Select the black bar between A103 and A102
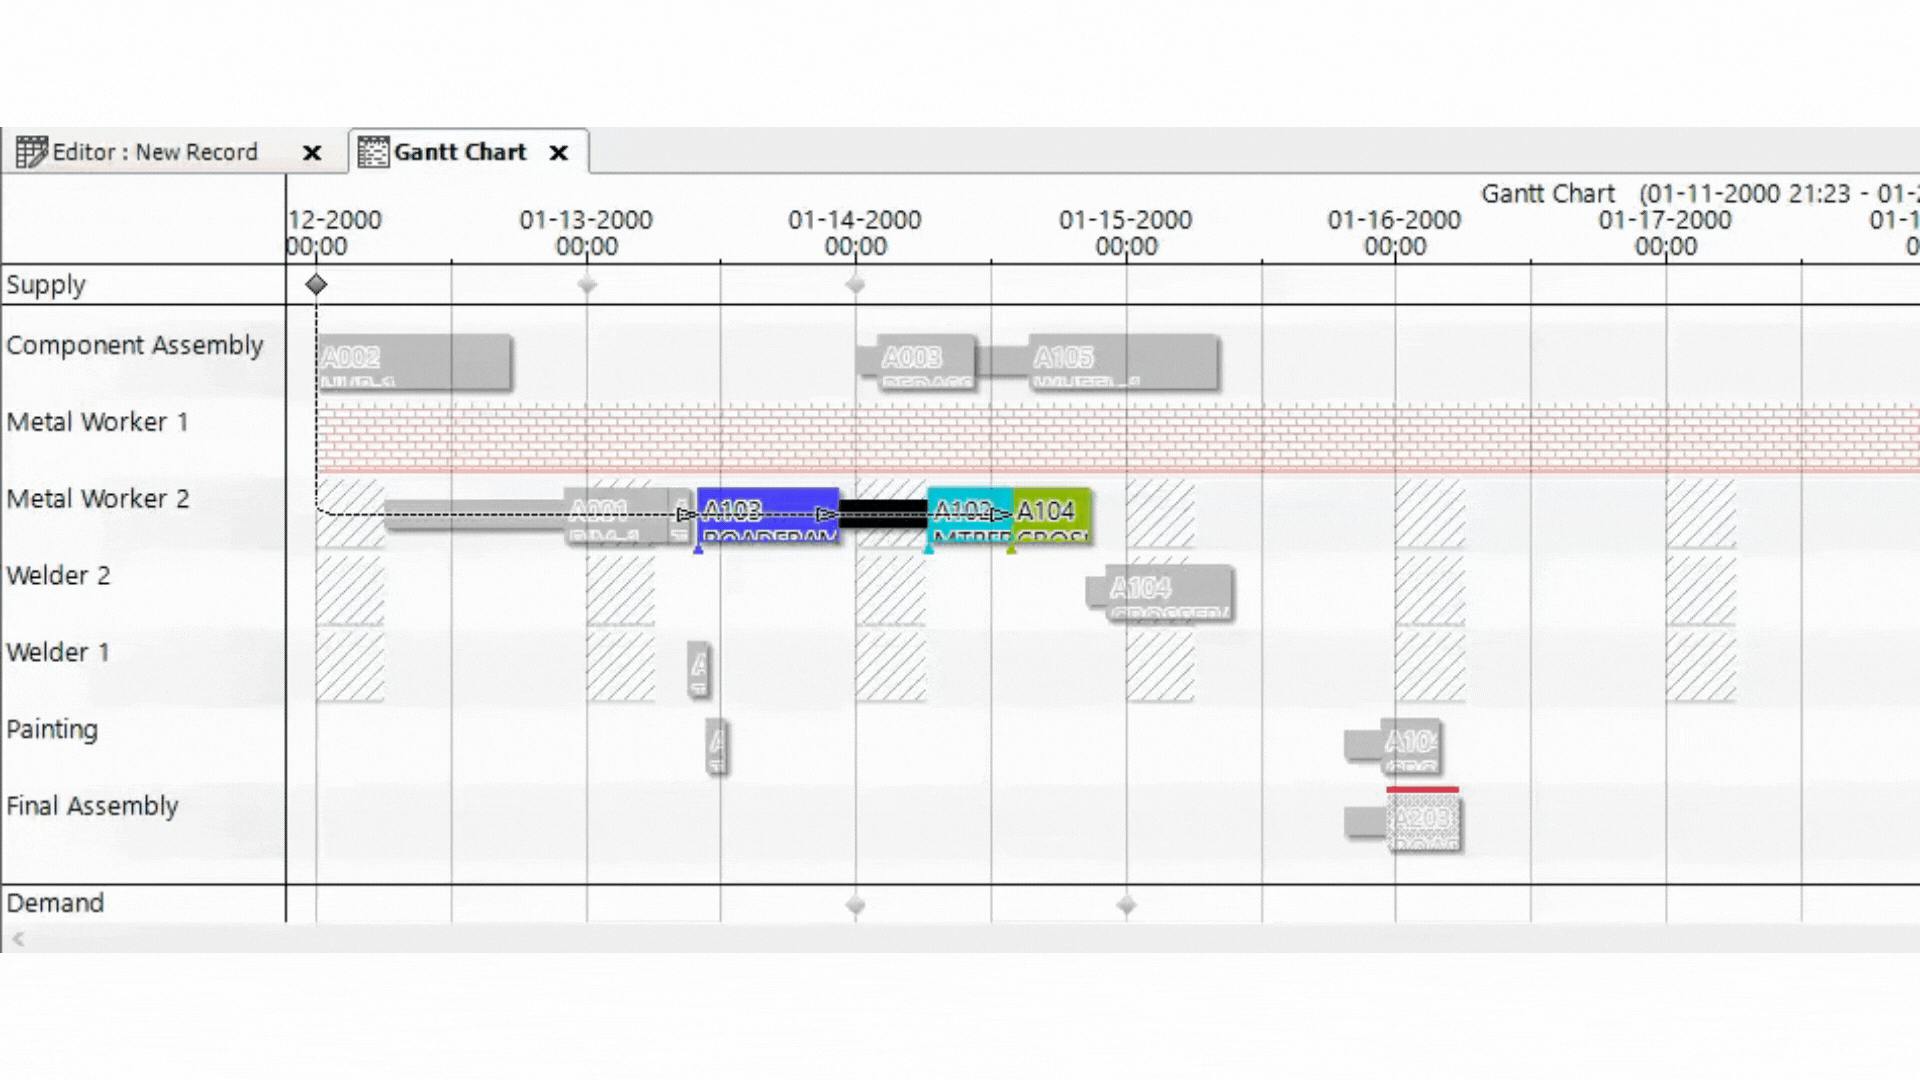The height and width of the screenshot is (1080, 1920). tap(883, 514)
